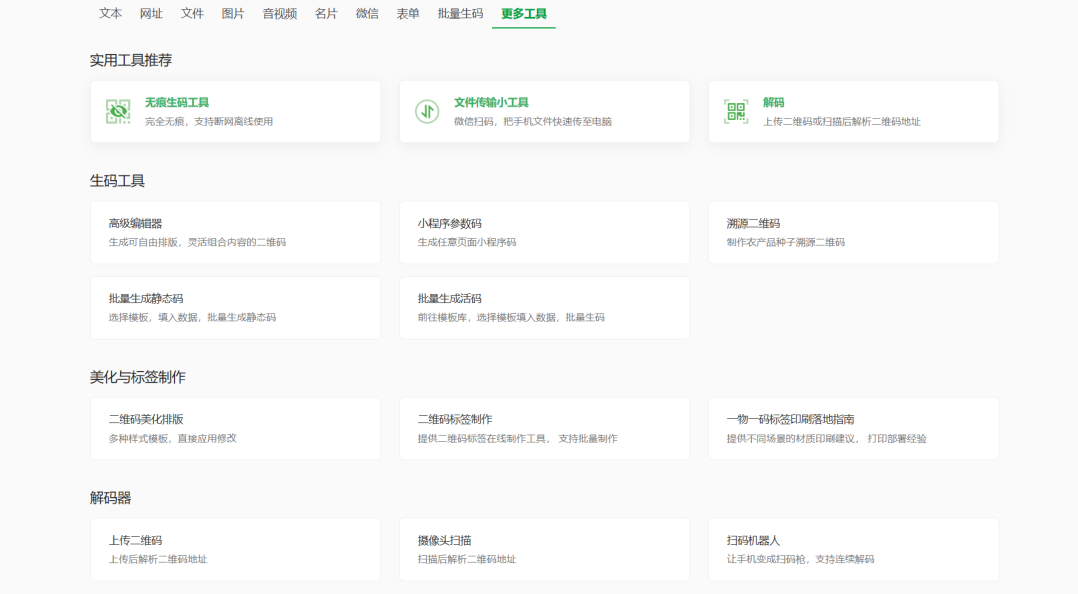Viewport: 1078px width, 594px height.
Task: Switch to the 文本 tab
Action: click(x=111, y=14)
